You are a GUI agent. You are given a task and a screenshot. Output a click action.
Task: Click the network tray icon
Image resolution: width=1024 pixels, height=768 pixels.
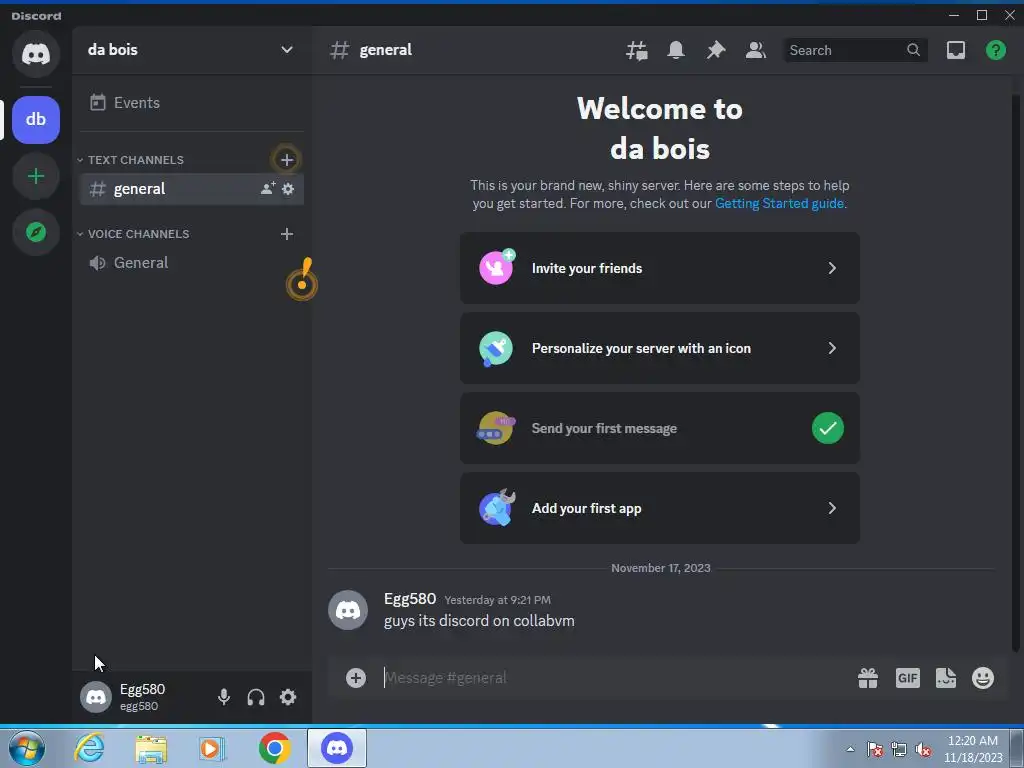pos(899,749)
